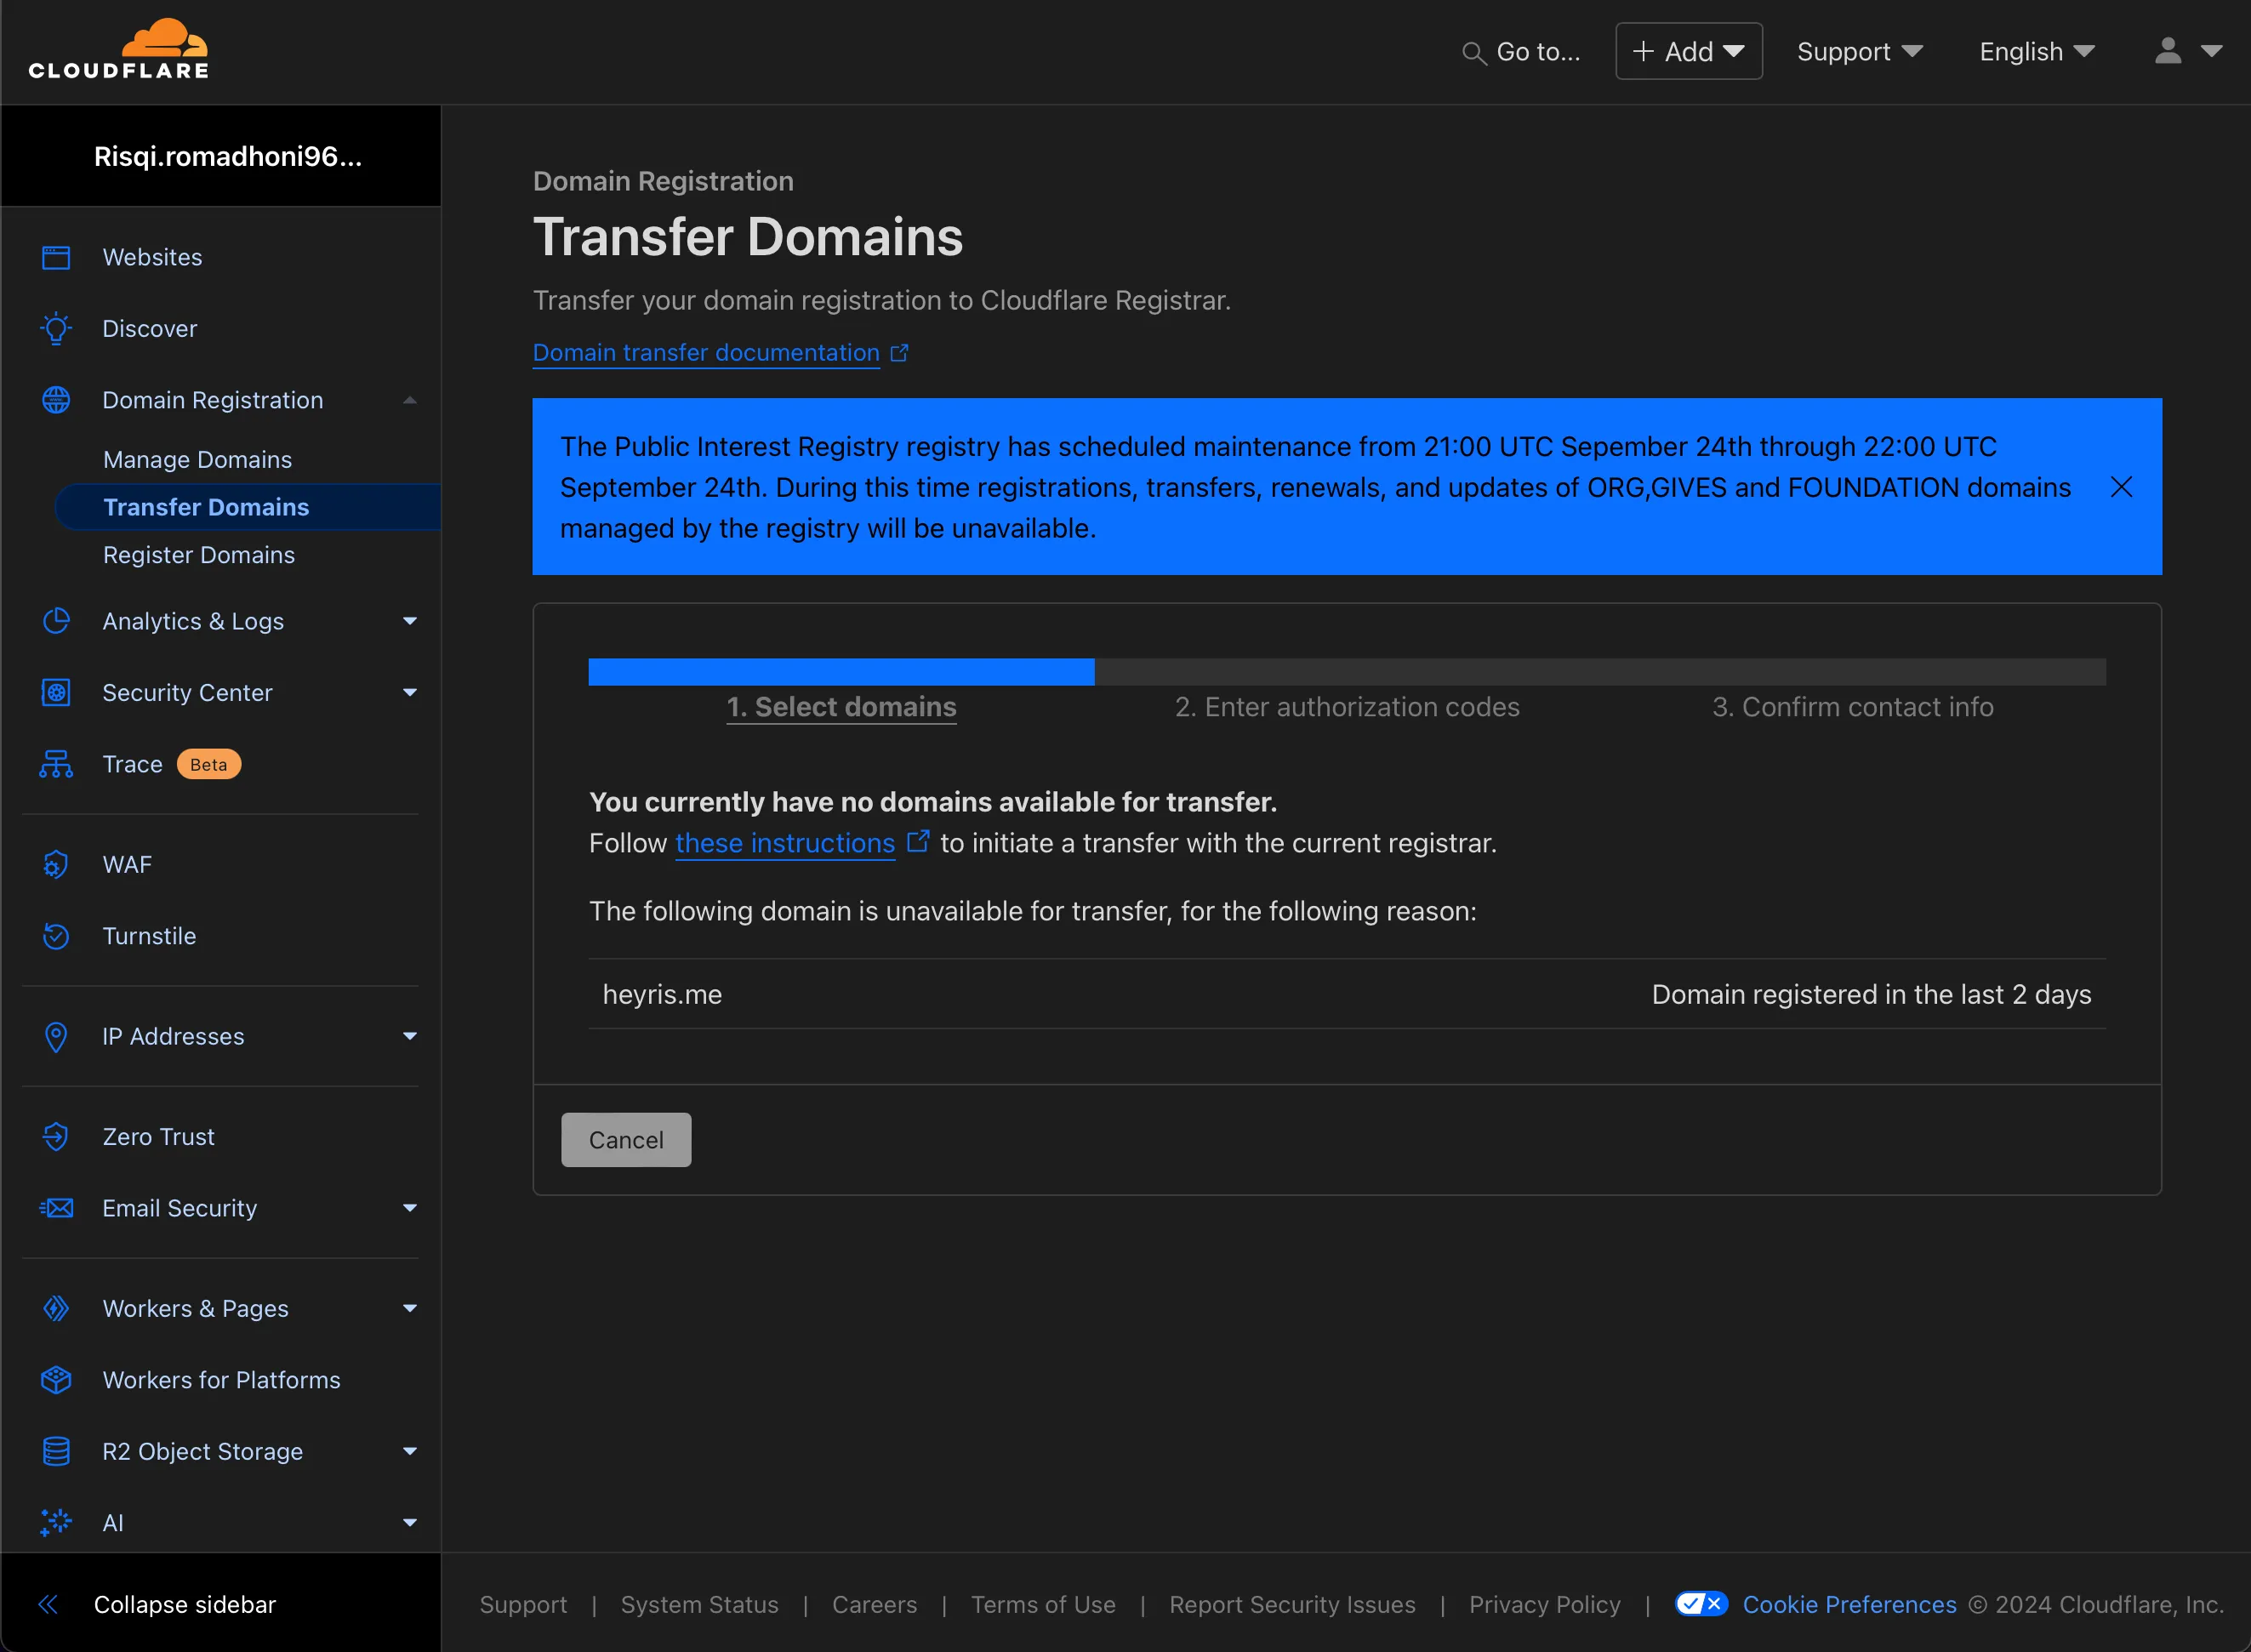The image size is (2251, 1652).
Task: Open search with the magnifier icon
Action: pyautogui.click(x=1474, y=53)
